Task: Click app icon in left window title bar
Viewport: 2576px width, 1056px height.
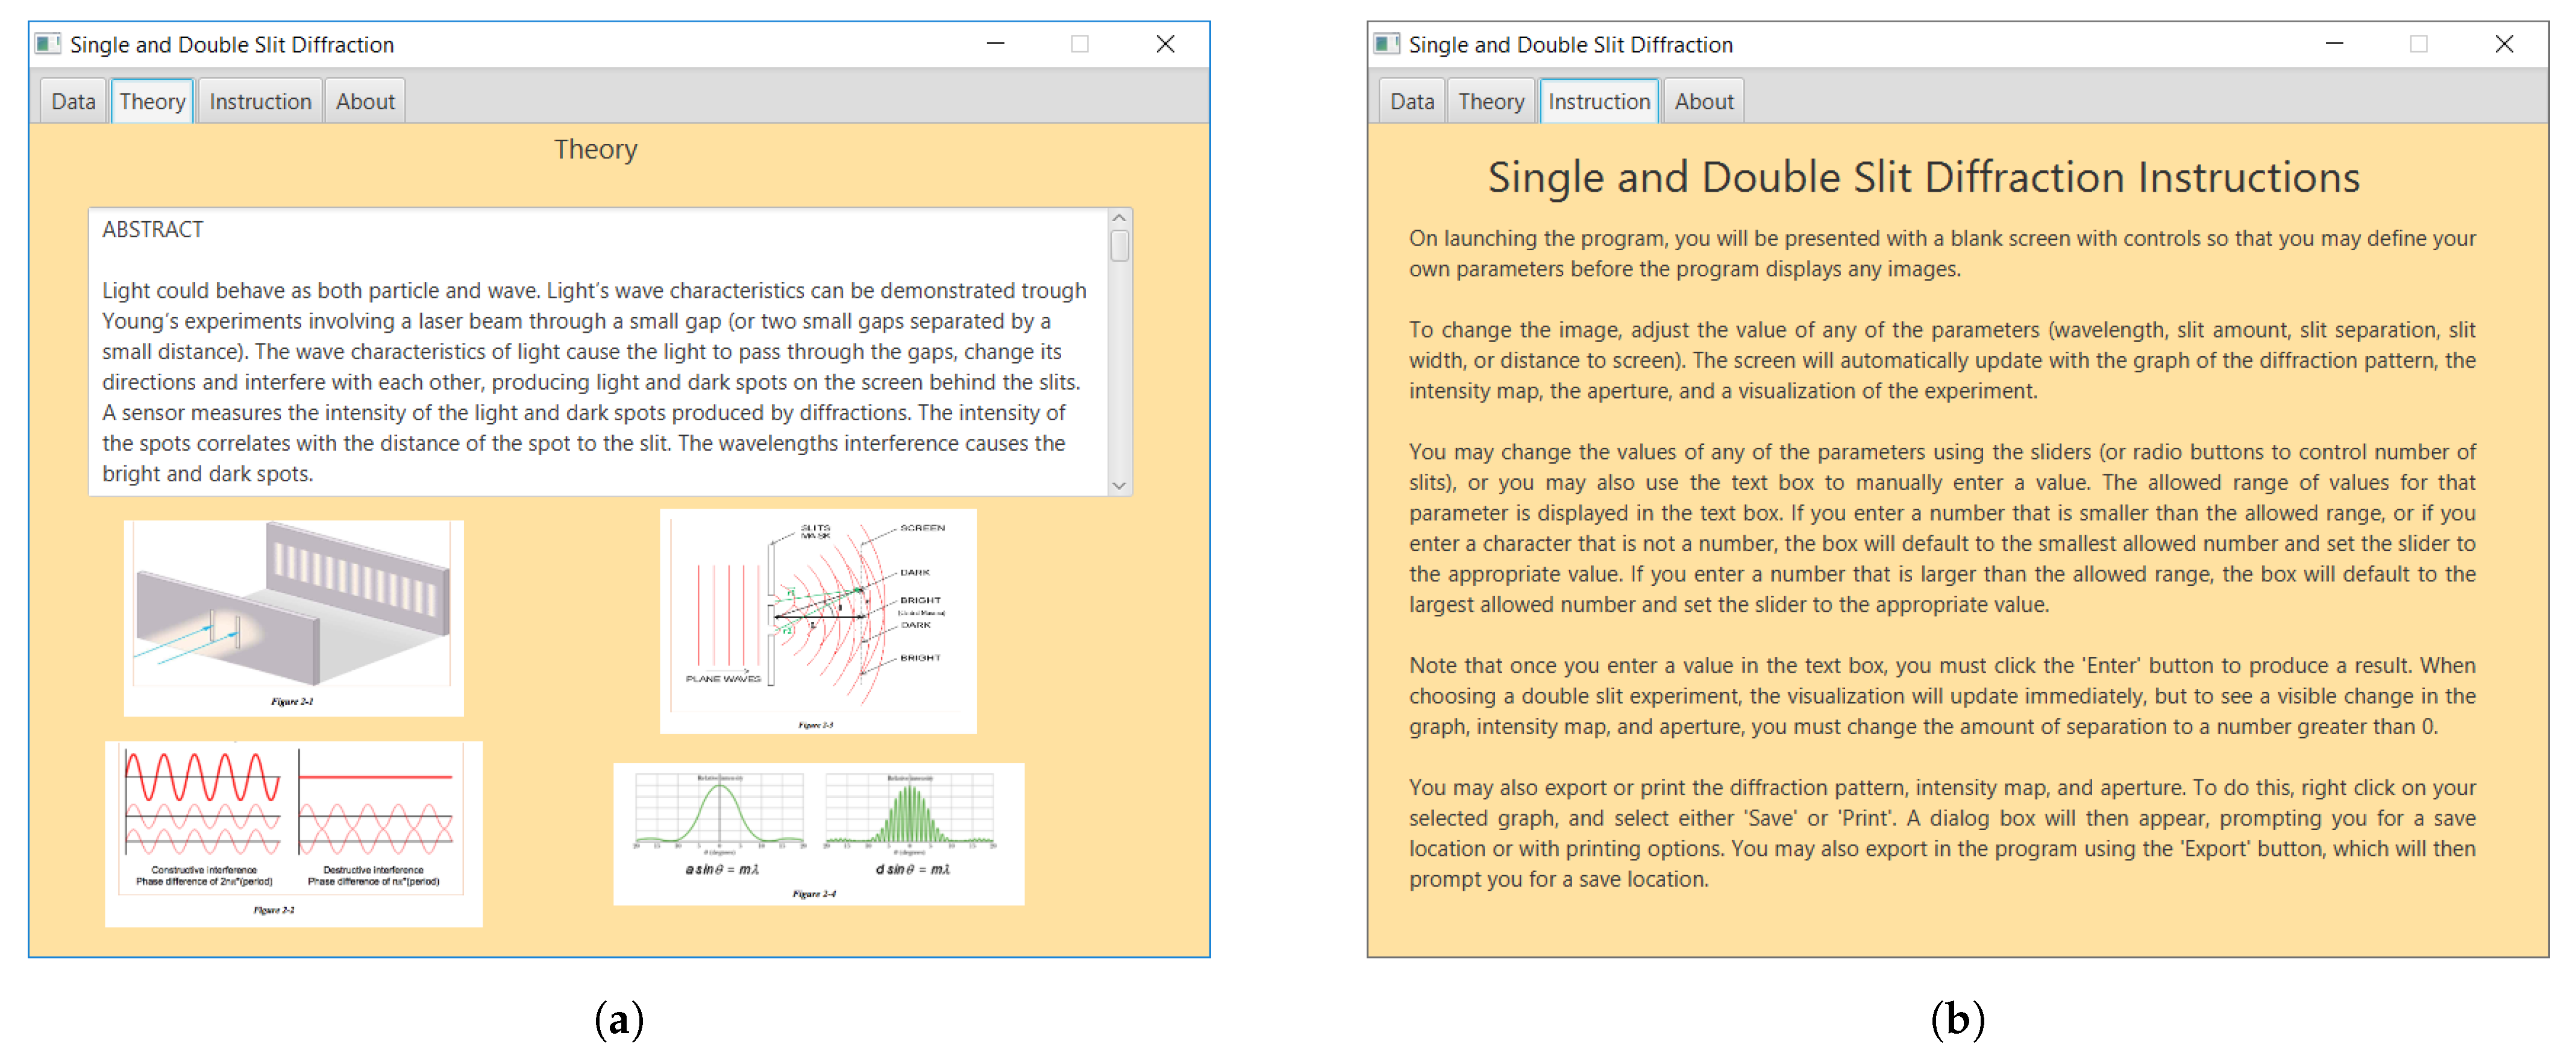Action: (47, 44)
